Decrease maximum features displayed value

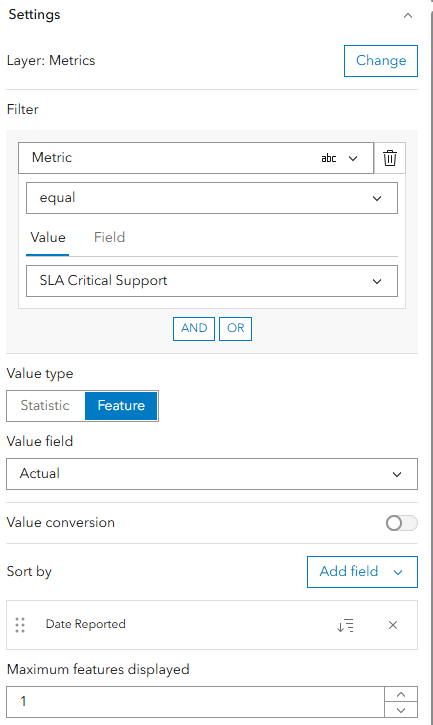click(x=401, y=710)
